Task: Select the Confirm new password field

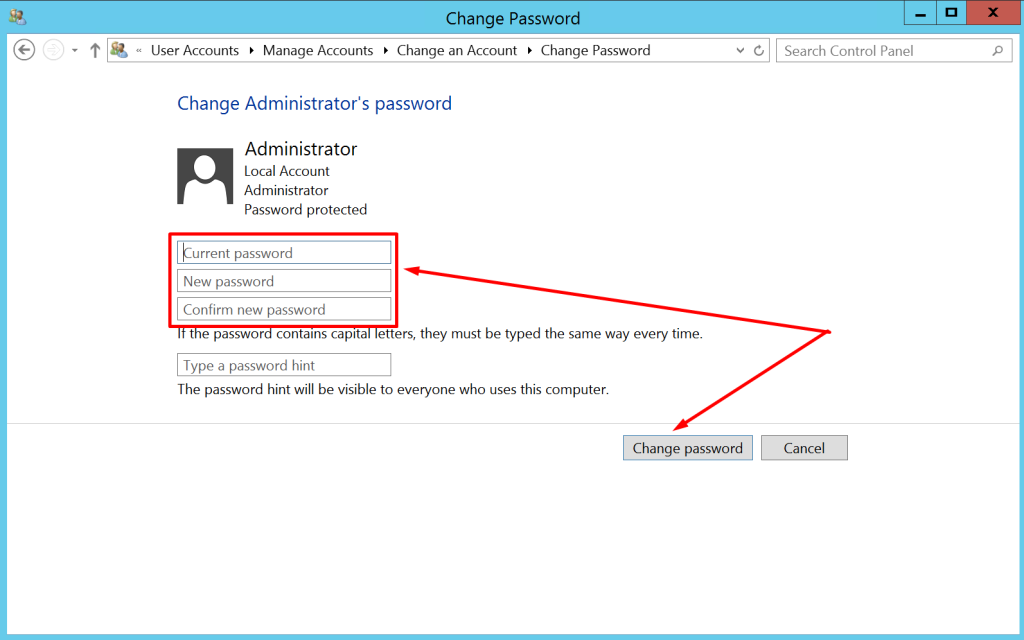Action: point(284,309)
